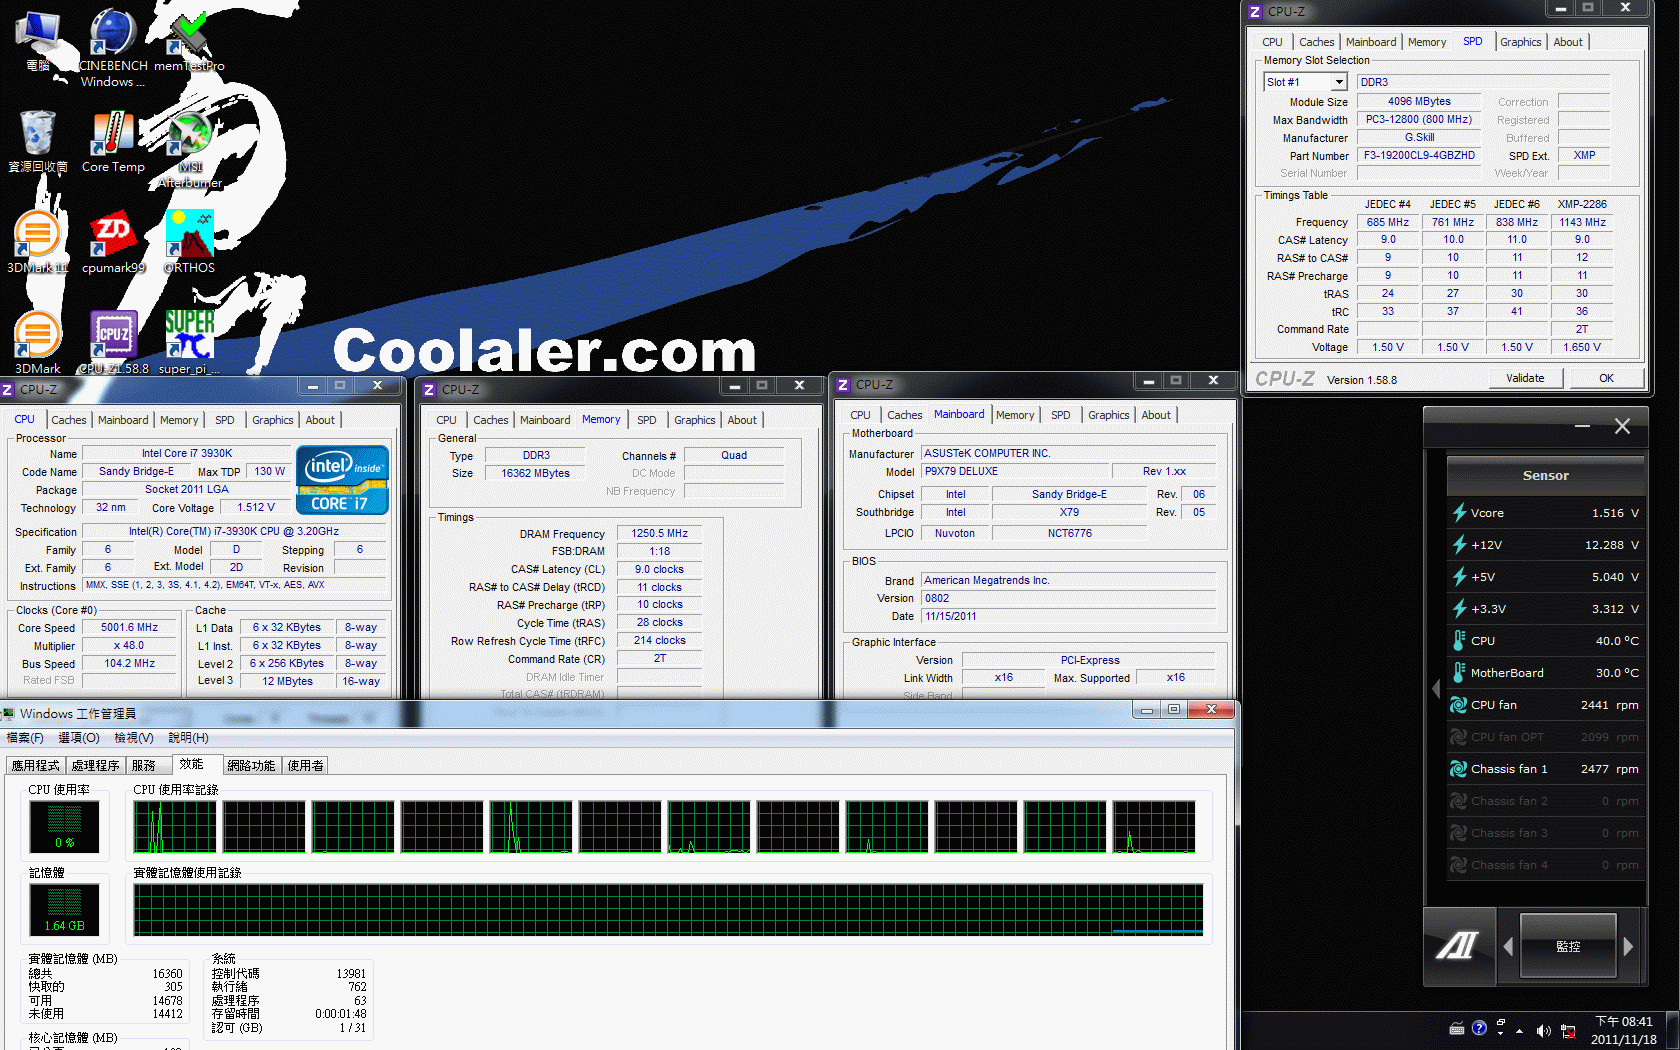Open the volume control in system tray

pos(1543,1030)
